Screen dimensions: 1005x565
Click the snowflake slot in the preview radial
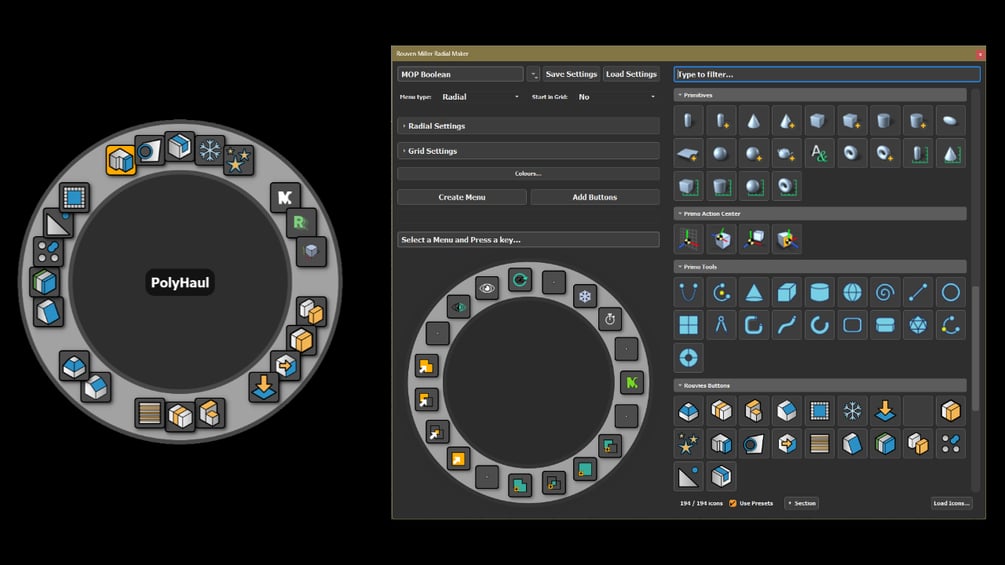click(585, 297)
